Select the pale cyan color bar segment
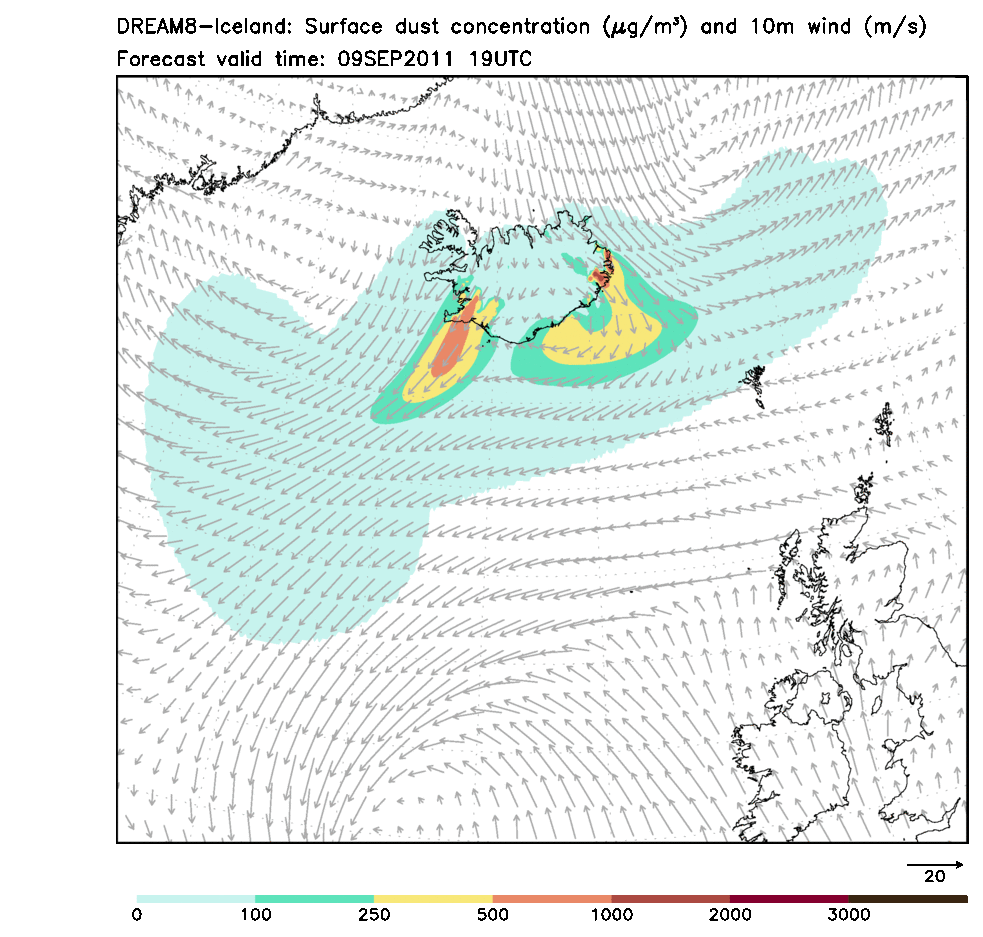983x937 pixels. 196,899
